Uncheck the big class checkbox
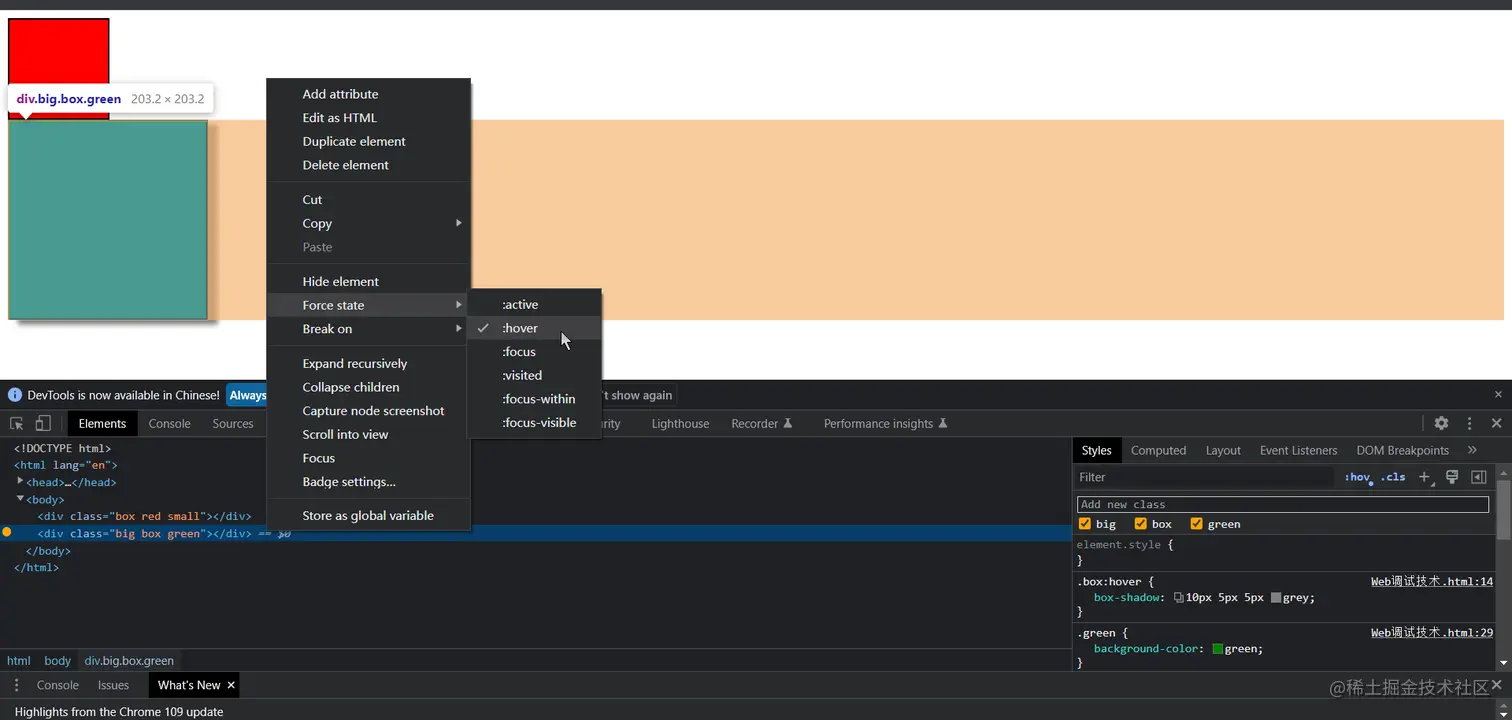The width and height of the screenshot is (1512, 720). pos(1085,524)
